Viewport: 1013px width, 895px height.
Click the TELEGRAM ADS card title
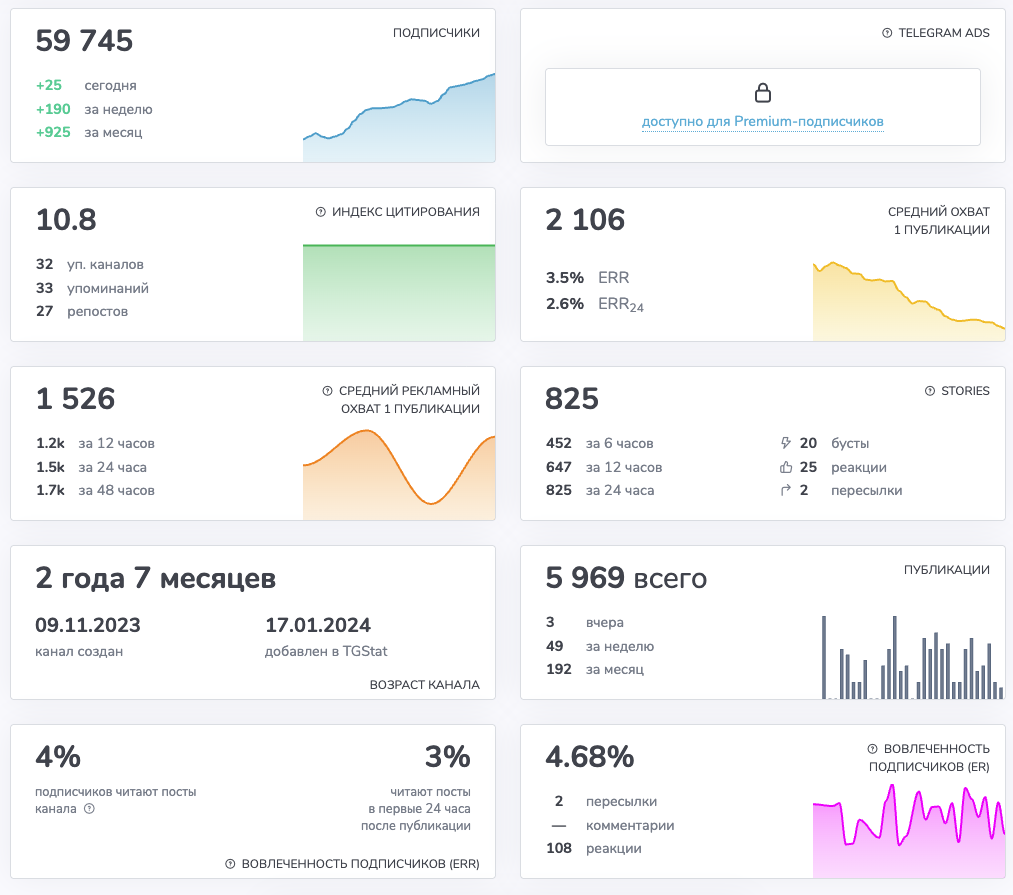click(944, 33)
